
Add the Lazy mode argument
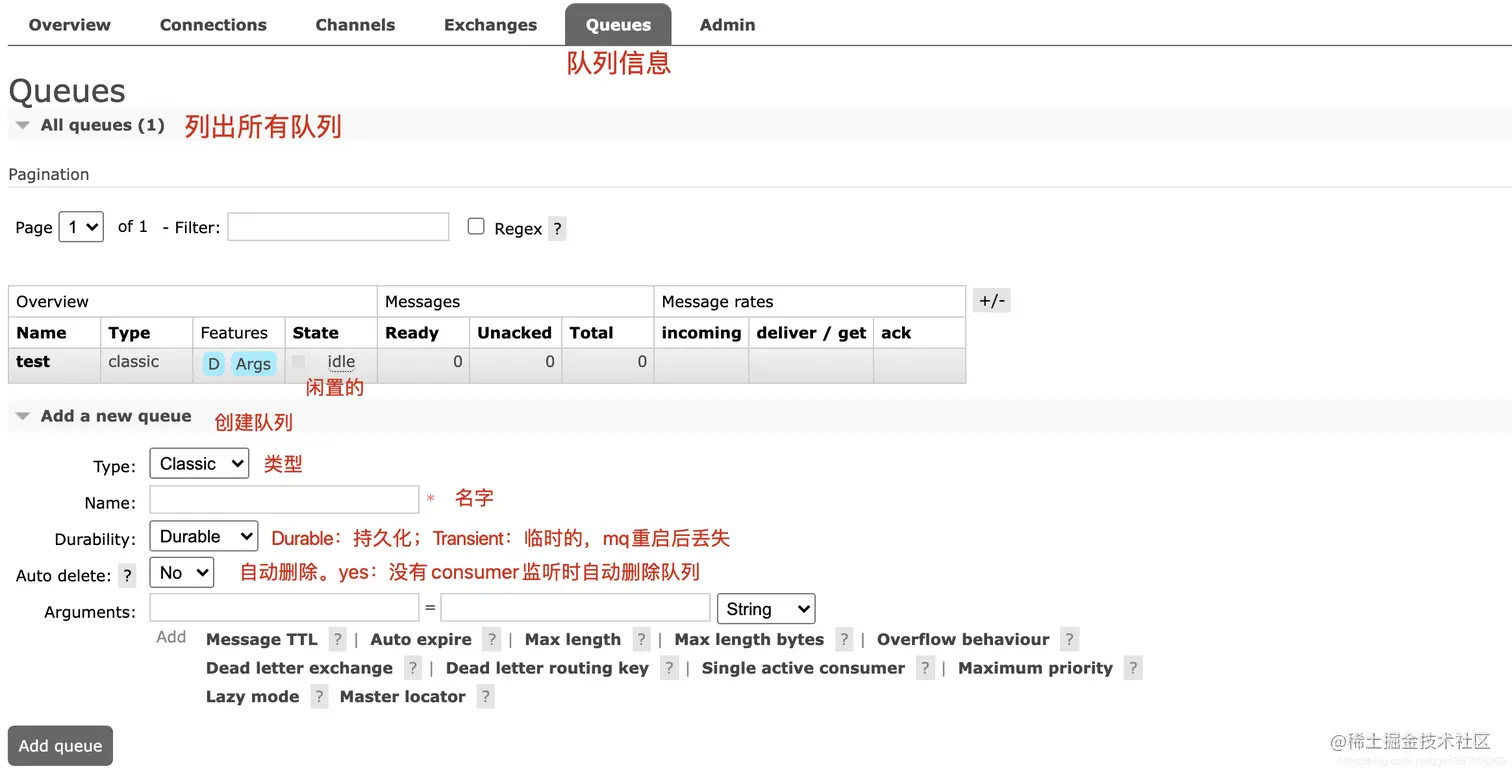tap(252, 697)
